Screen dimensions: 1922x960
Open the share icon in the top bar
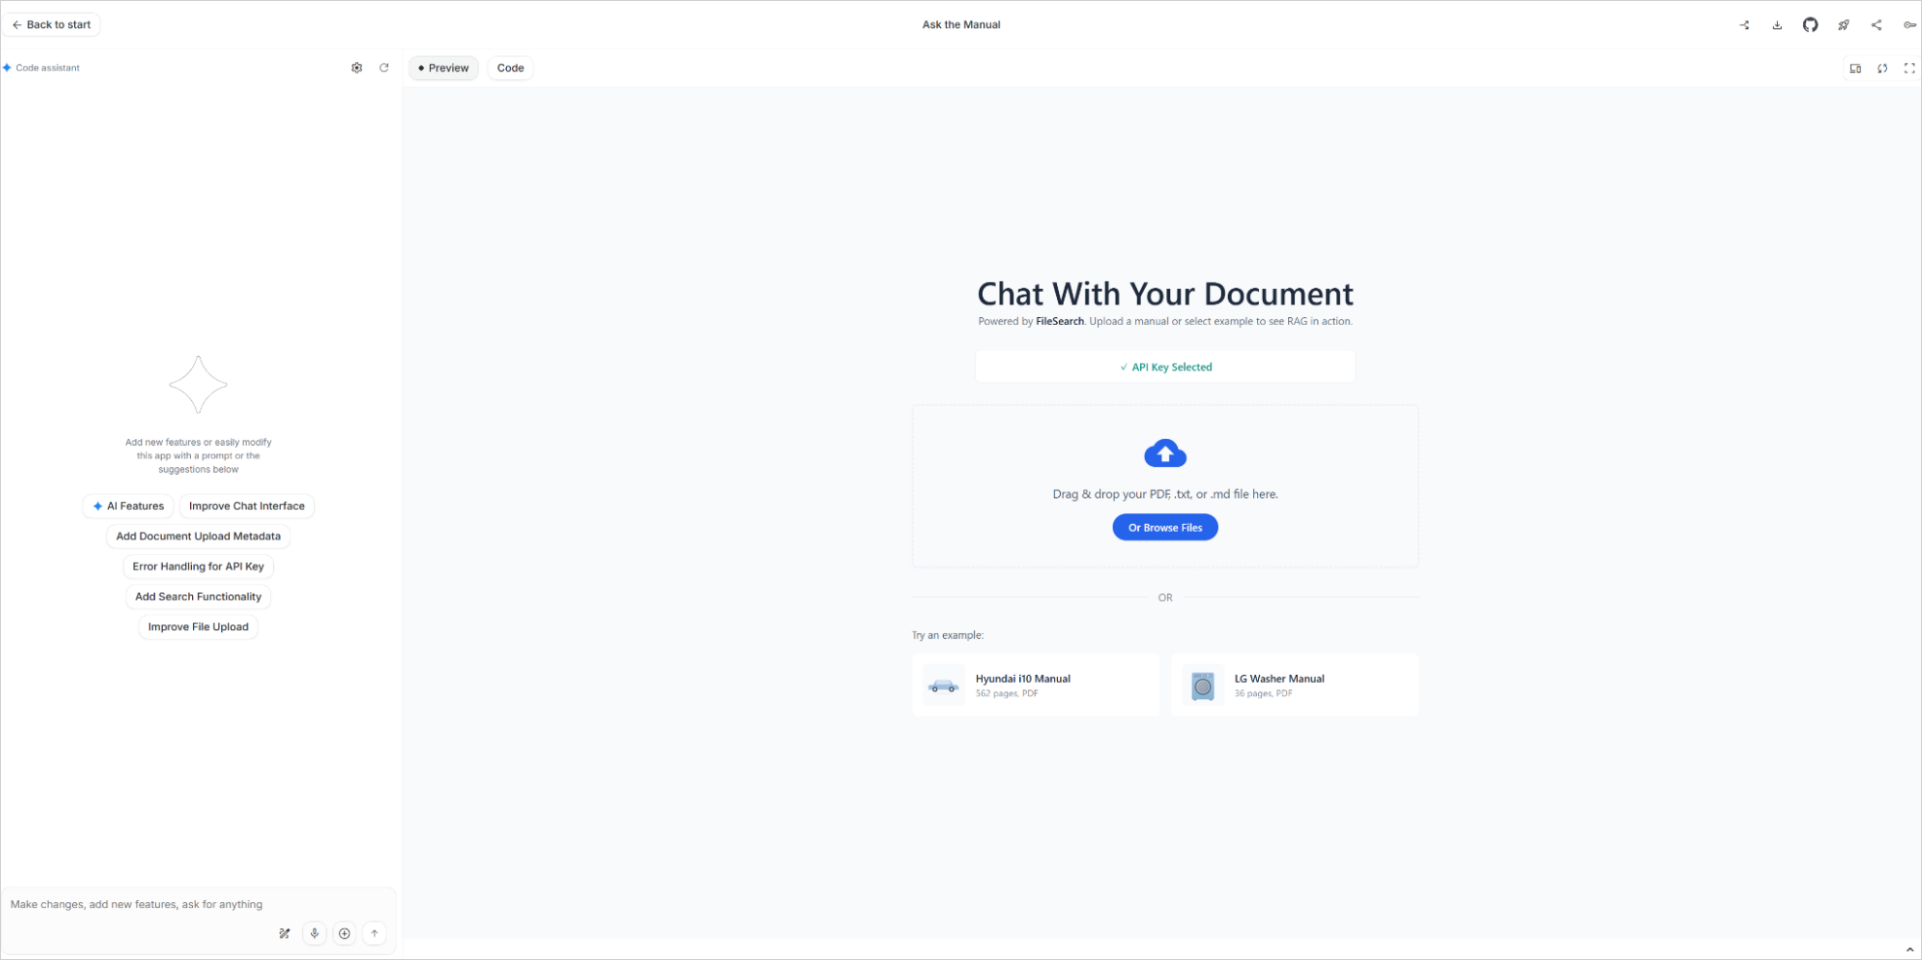click(1877, 25)
